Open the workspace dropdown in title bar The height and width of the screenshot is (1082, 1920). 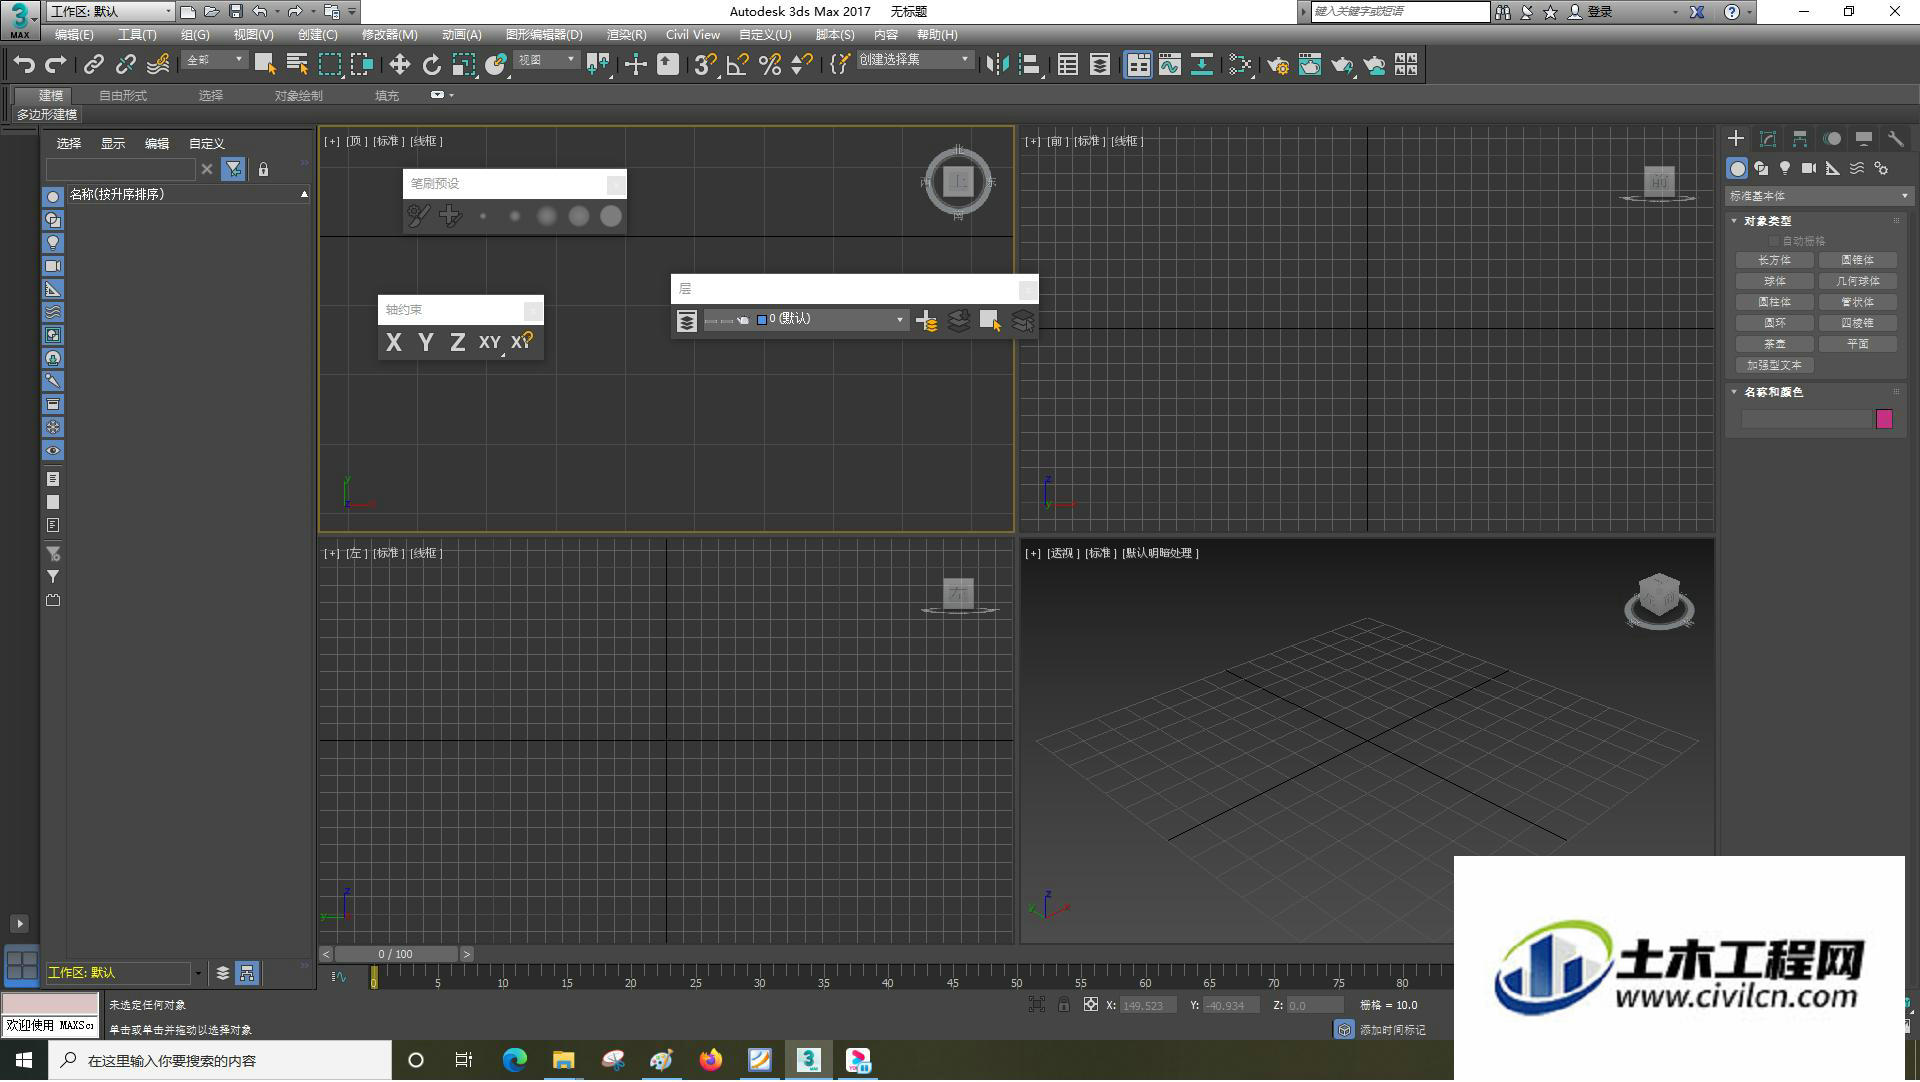tap(110, 11)
